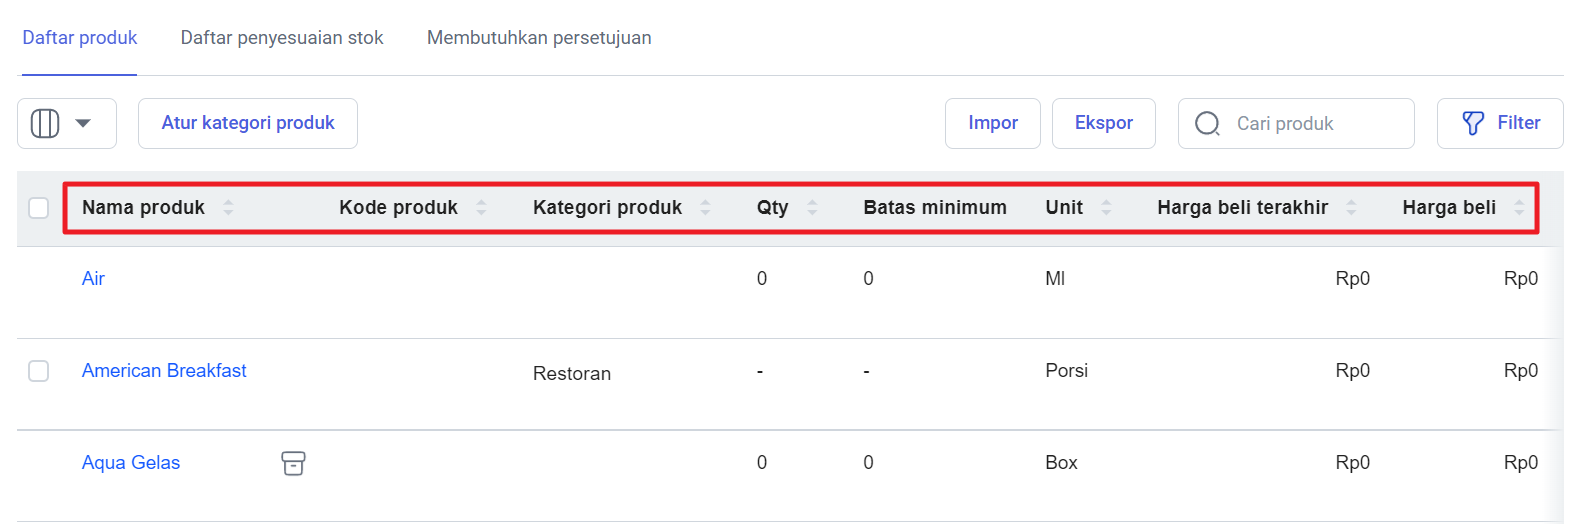This screenshot has width=1579, height=524.
Task: Click the archive box icon beside Aqua Gelas
Action: pos(293,463)
